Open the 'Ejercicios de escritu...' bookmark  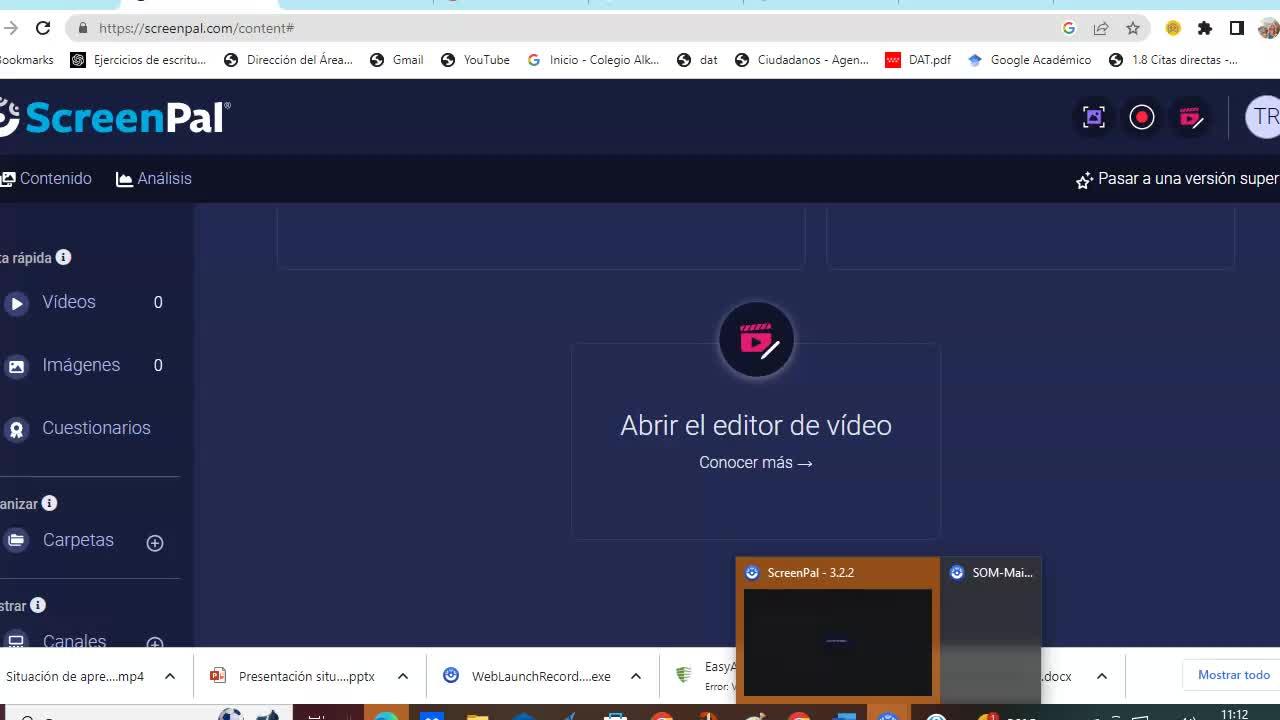pyautogui.click(x=138, y=60)
